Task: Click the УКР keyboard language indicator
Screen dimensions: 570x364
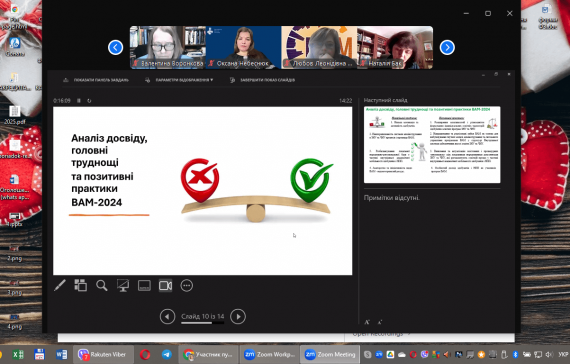Action: [x=563, y=354]
